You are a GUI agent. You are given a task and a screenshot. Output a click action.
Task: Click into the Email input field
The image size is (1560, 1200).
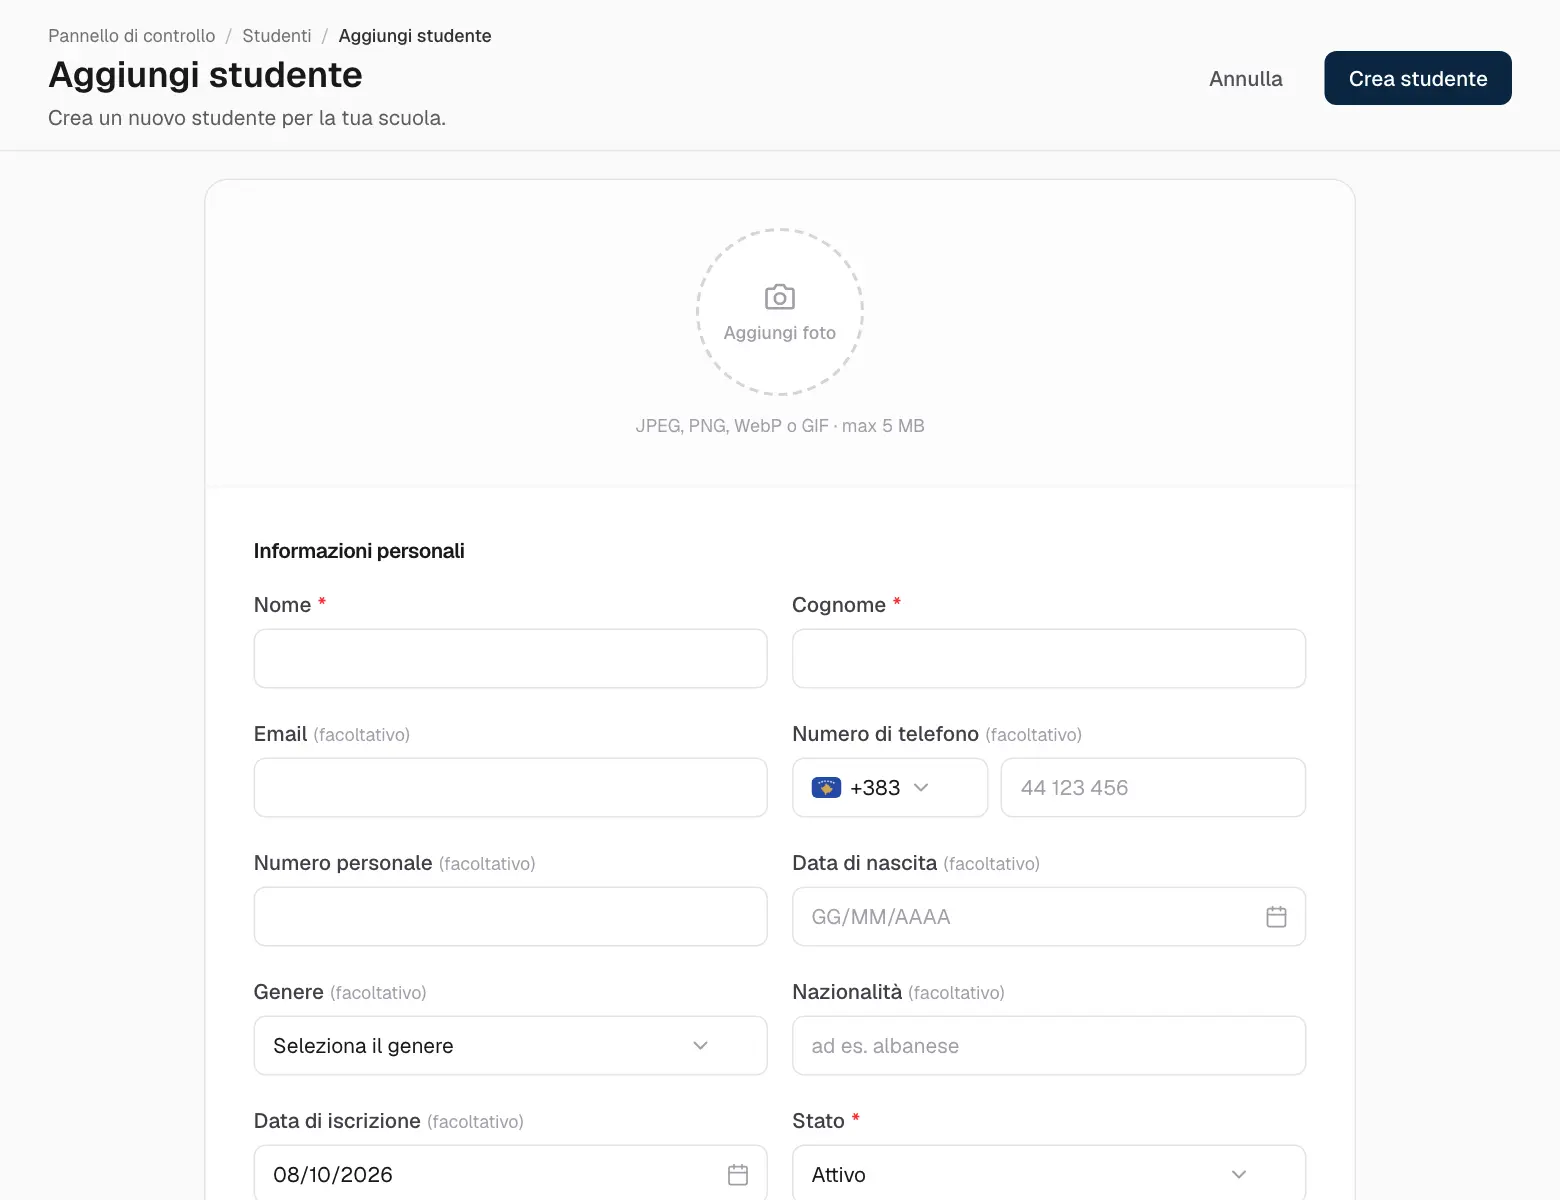510,788
